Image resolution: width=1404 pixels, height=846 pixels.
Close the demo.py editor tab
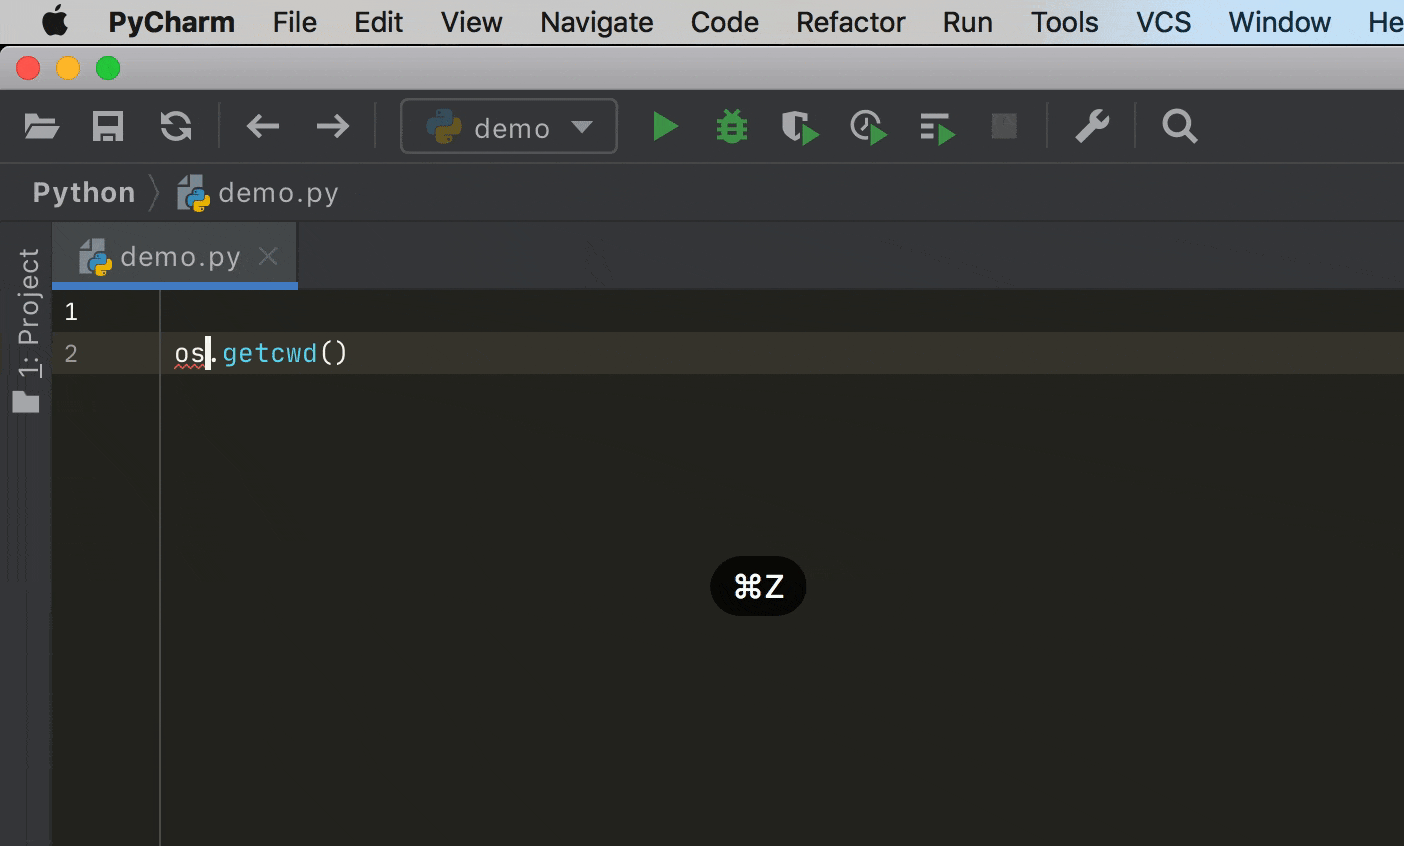(268, 256)
